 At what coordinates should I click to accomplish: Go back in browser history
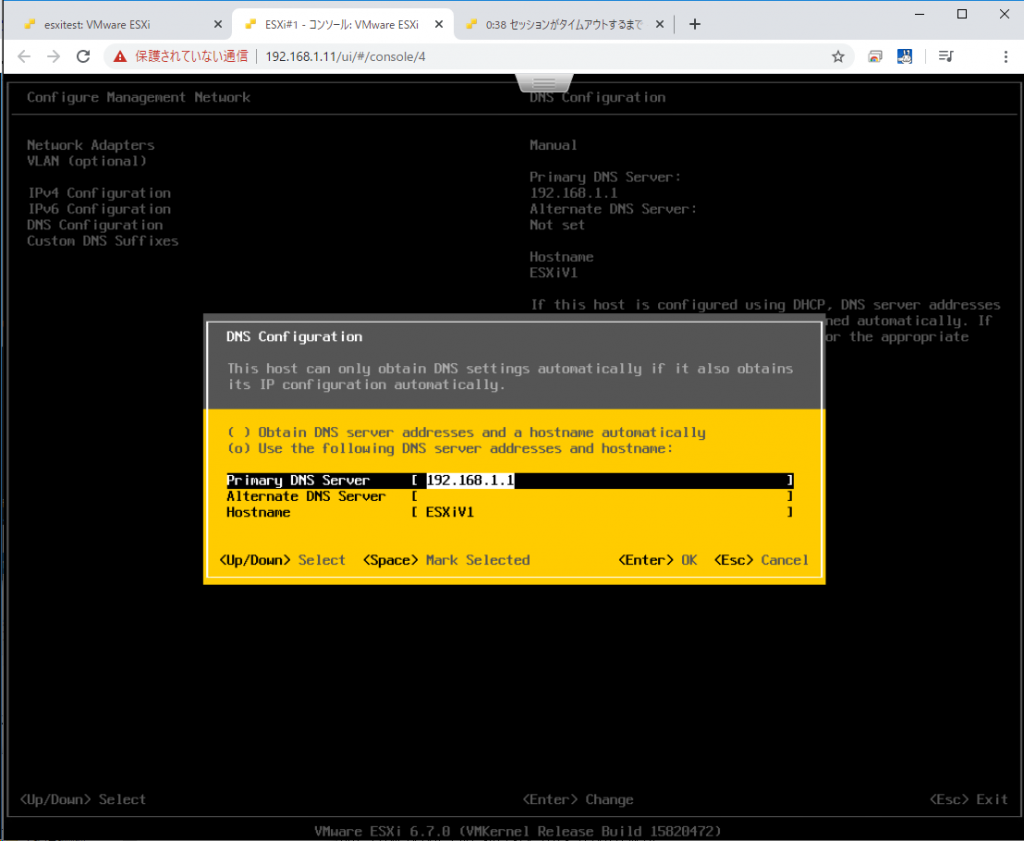(24, 57)
